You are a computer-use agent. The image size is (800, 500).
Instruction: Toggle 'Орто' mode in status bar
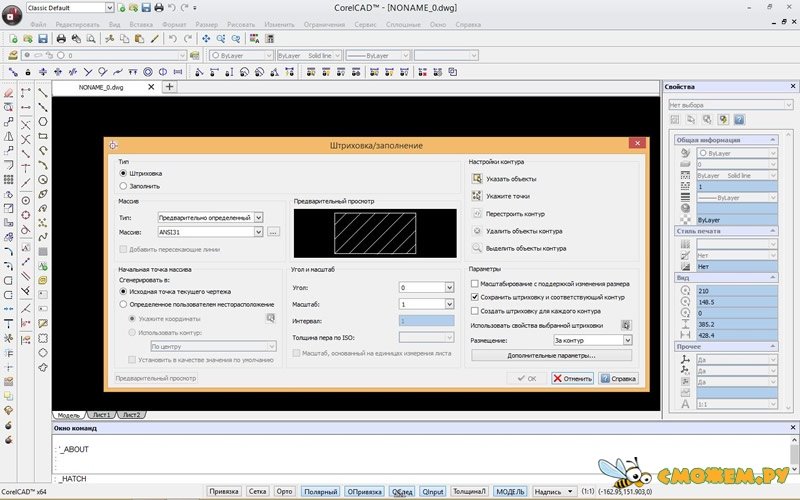point(285,491)
